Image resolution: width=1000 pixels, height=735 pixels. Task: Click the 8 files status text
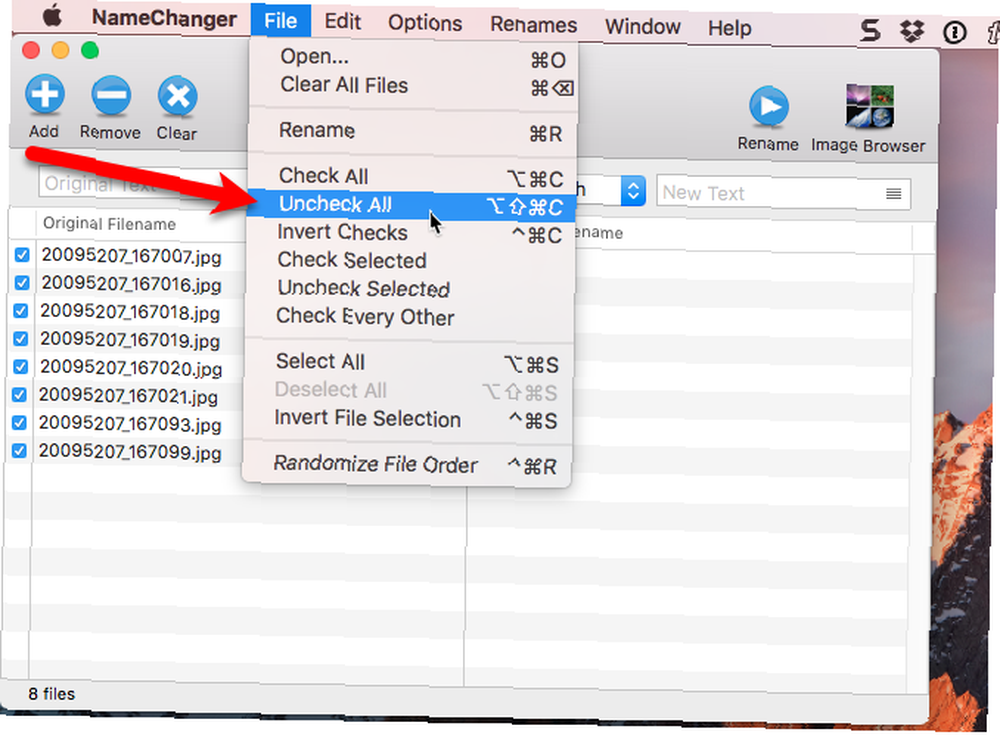51,694
